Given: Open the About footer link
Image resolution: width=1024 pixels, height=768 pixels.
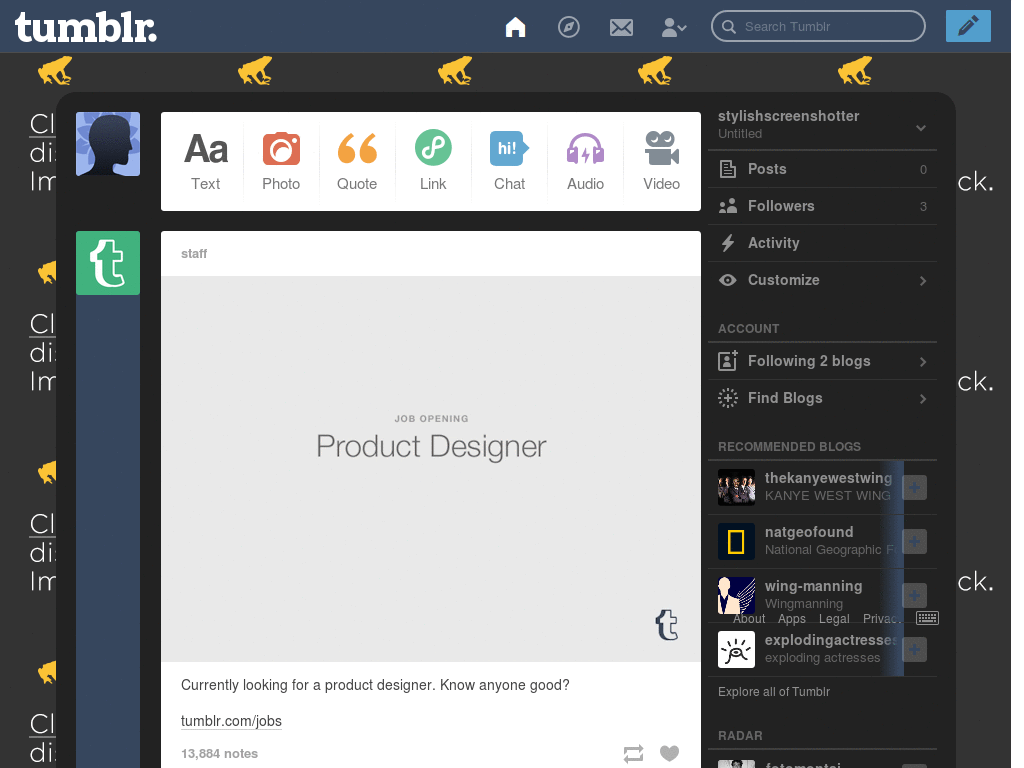Looking at the screenshot, I should click(x=748, y=618).
